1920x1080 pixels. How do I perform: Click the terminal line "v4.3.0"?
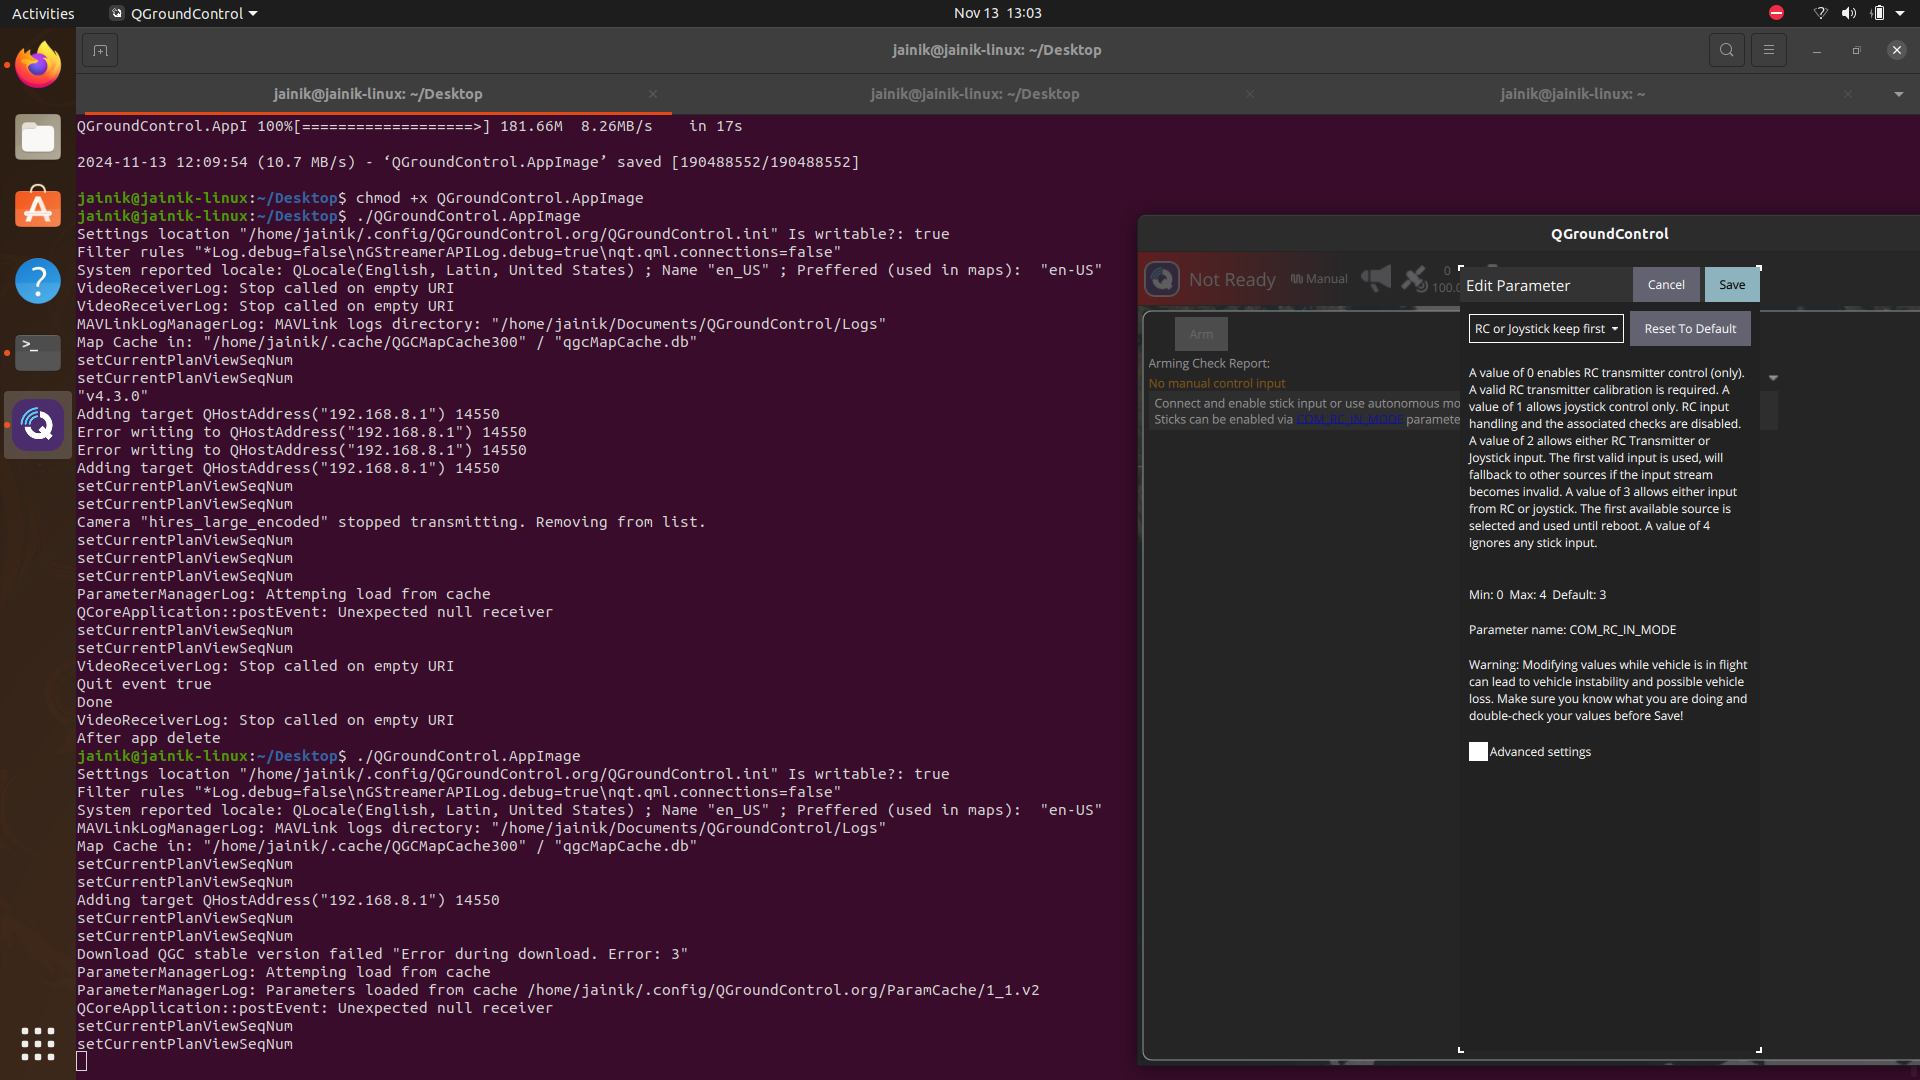click(112, 396)
